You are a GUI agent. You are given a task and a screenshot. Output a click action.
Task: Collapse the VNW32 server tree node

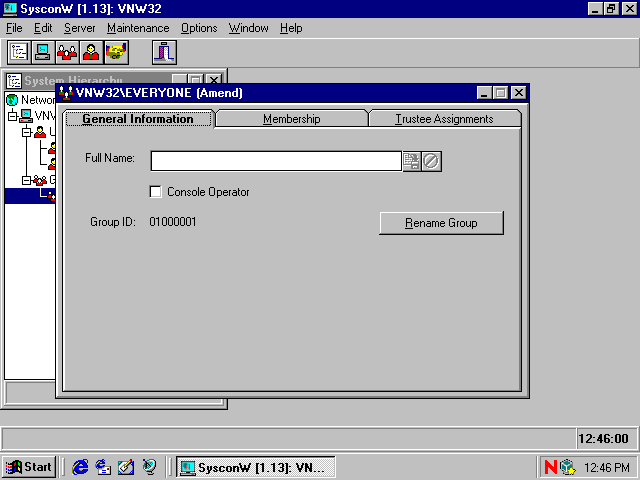pyautogui.click(x=13, y=116)
